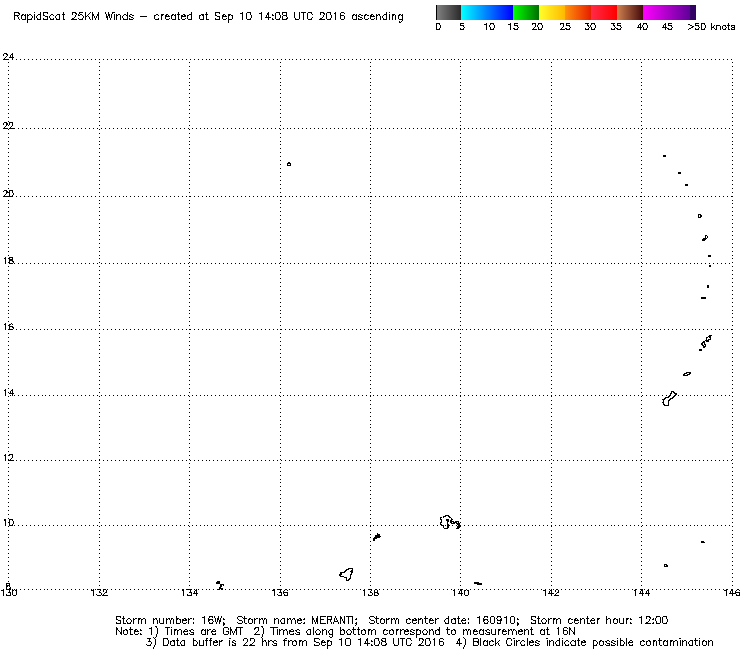Click the RapidScat 25KM Winds title text
Image resolution: width=740 pixels, height=650 pixels.
coord(208,17)
